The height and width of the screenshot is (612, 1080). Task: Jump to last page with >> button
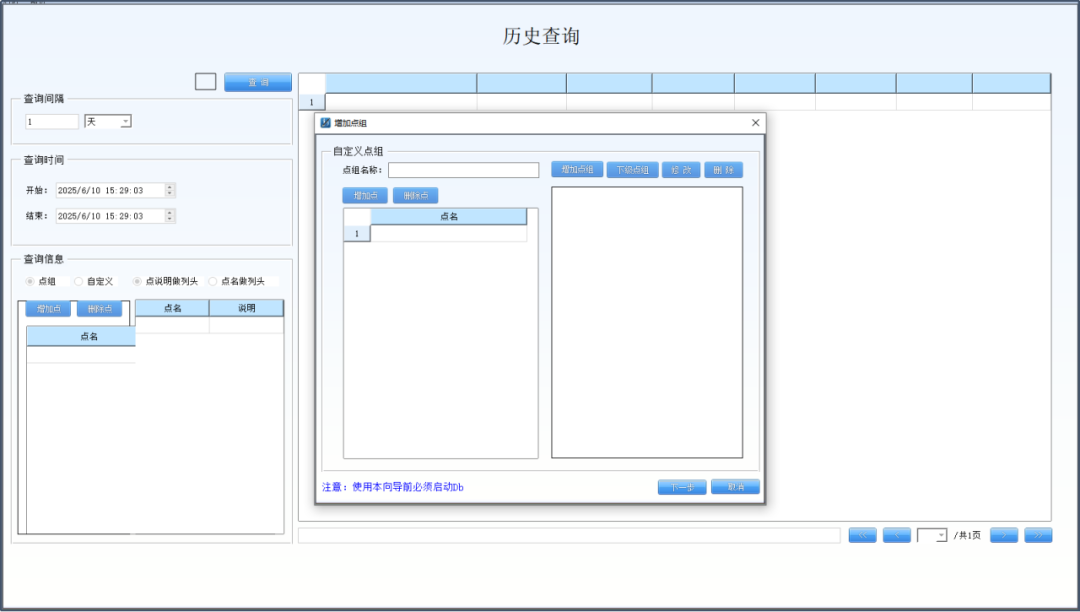(1038, 535)
